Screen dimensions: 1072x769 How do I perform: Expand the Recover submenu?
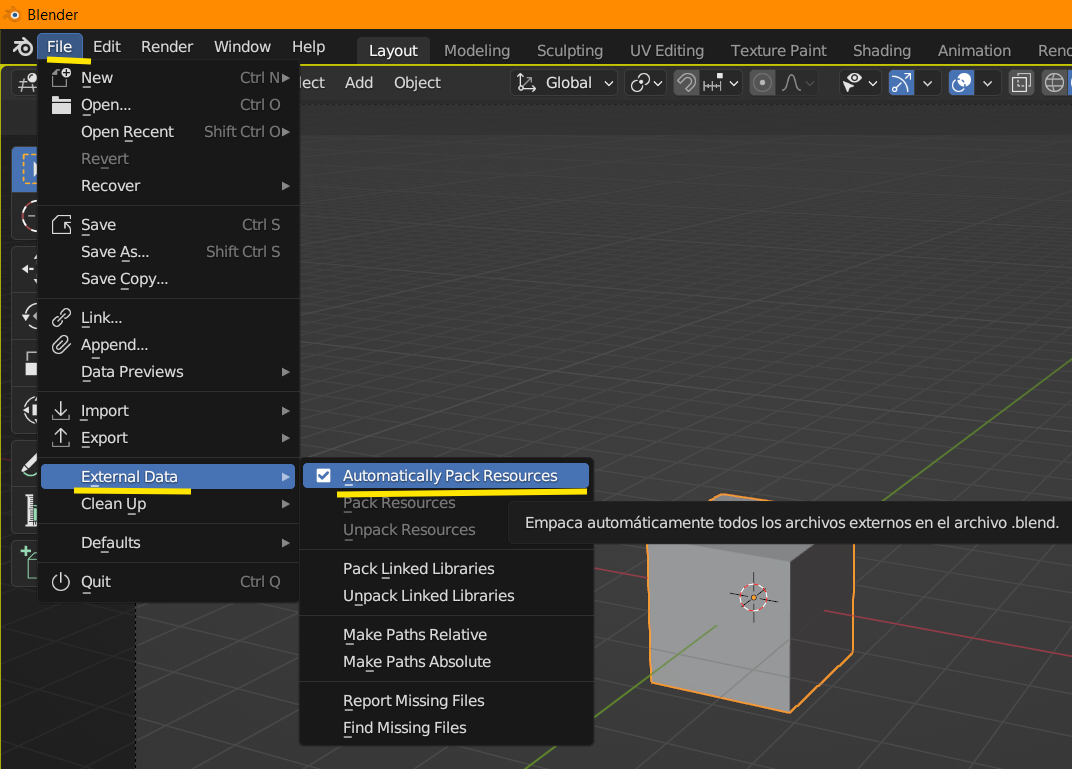pyautogui.click(x=171, y=185)
